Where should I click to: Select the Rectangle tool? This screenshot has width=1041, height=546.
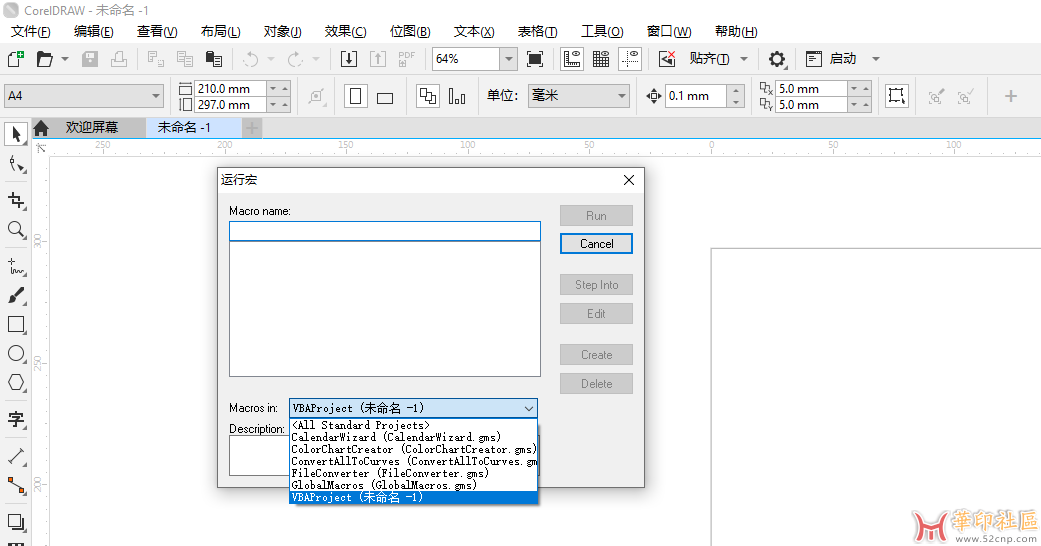(x=16, y=324)
